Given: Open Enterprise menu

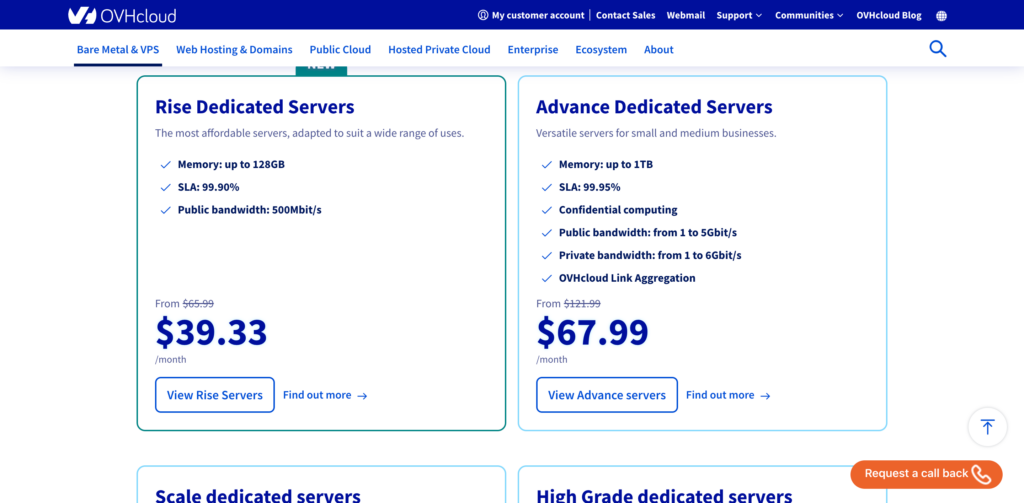Looking at the screenshot, I should click(x=533, y=50).
